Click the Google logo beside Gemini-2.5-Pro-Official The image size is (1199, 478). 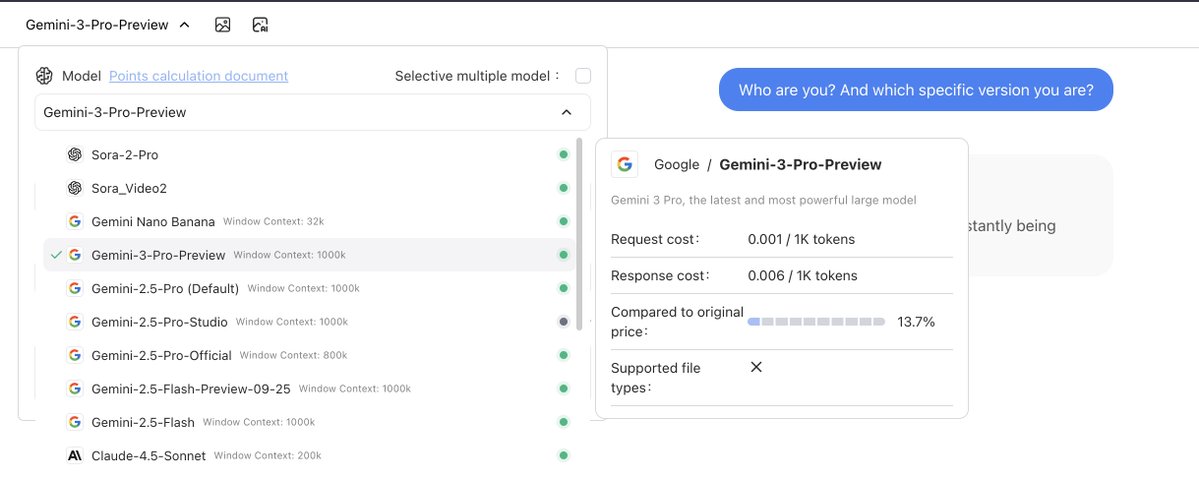point(74,355)
